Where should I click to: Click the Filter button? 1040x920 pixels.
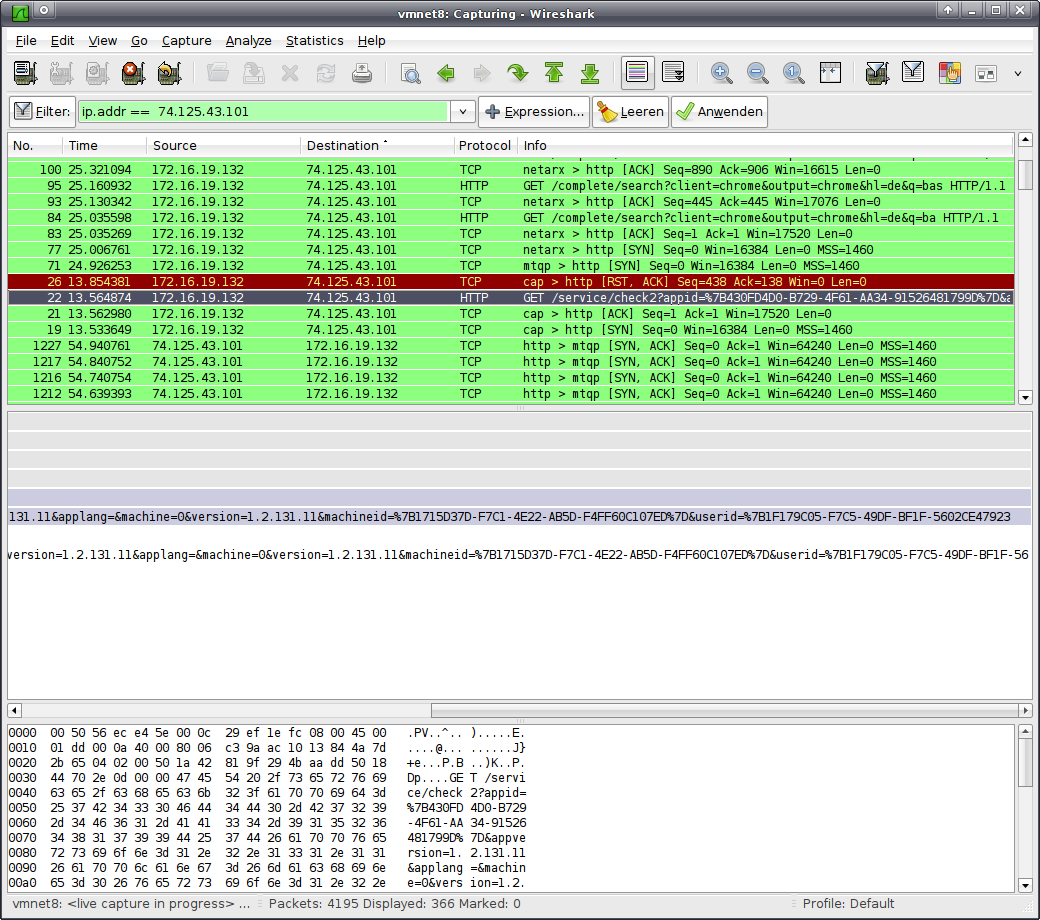(x=42, y=111)
